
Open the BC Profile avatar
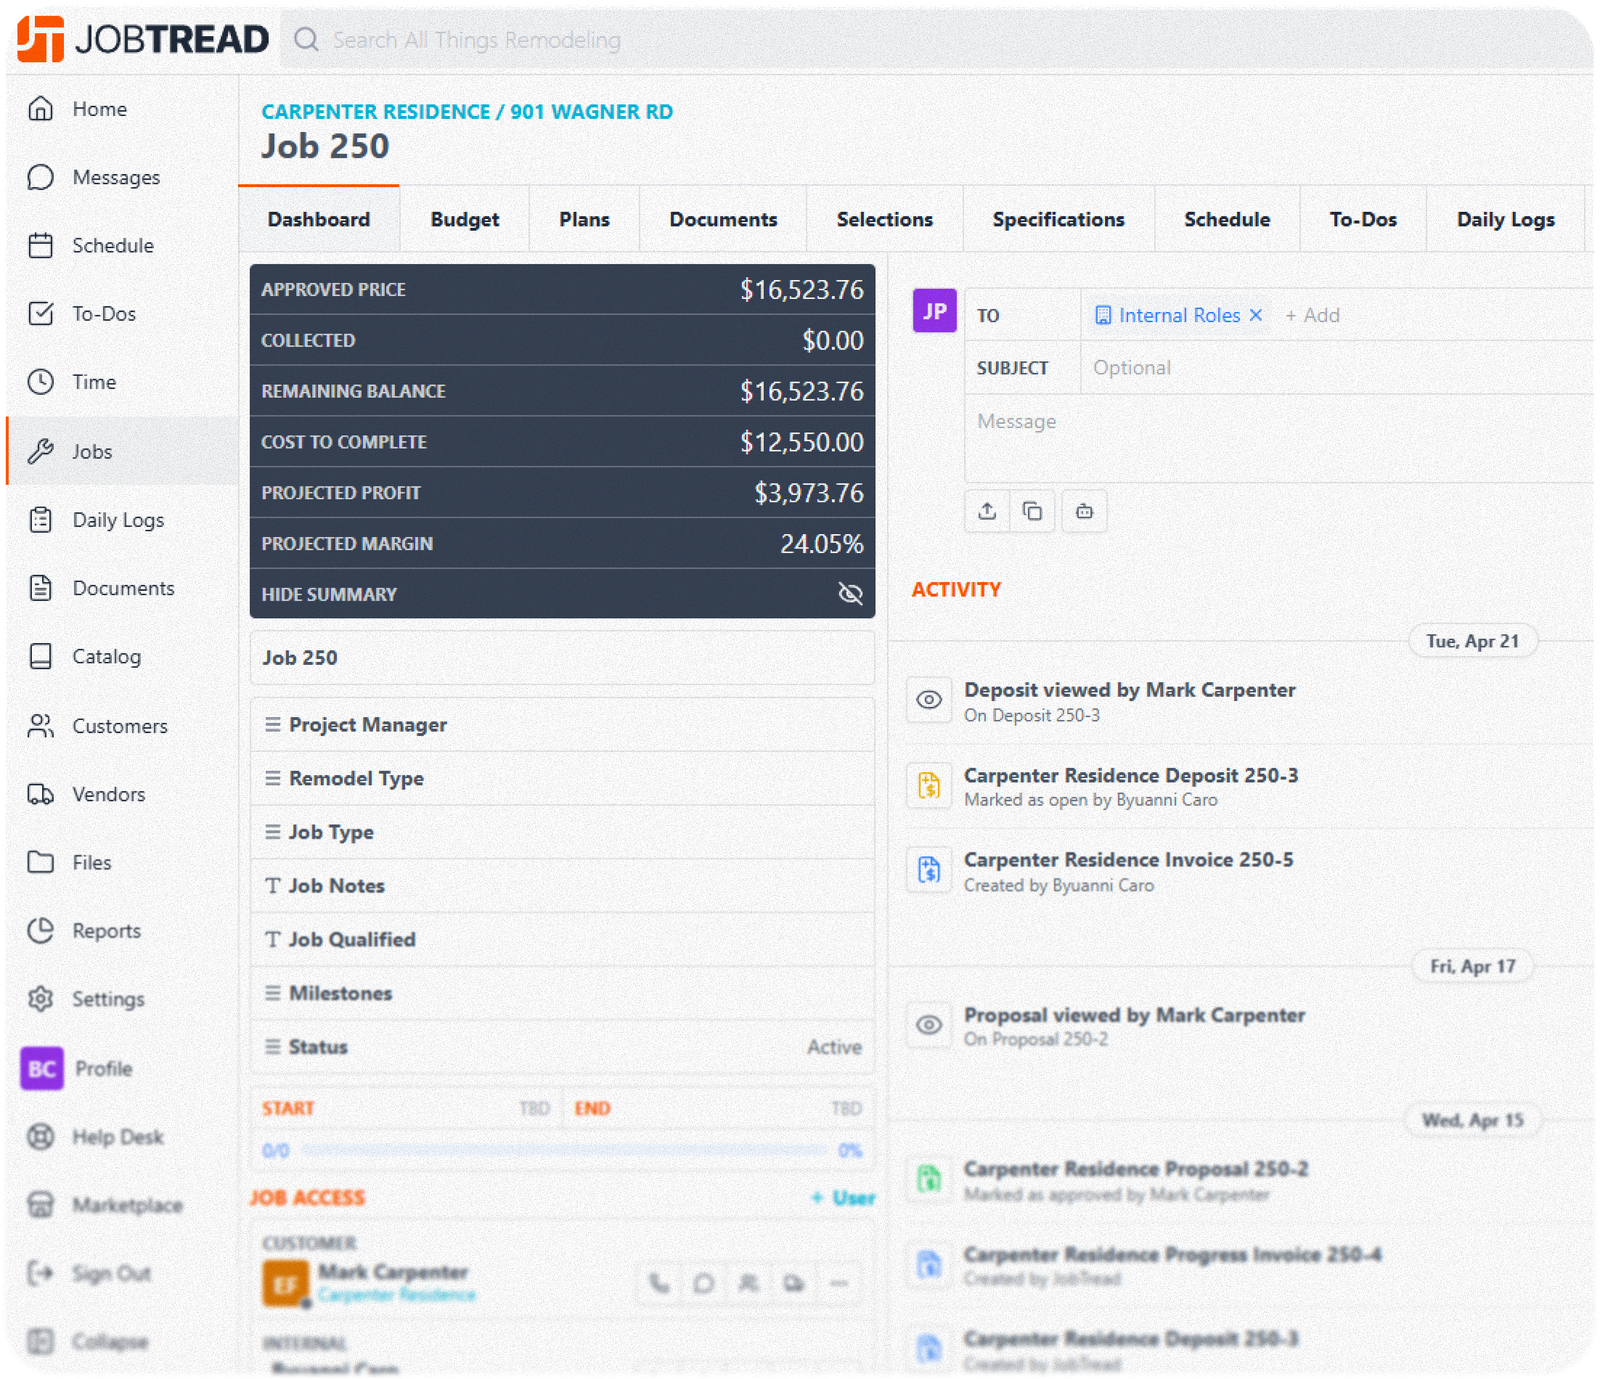[x=42, y=1068]
